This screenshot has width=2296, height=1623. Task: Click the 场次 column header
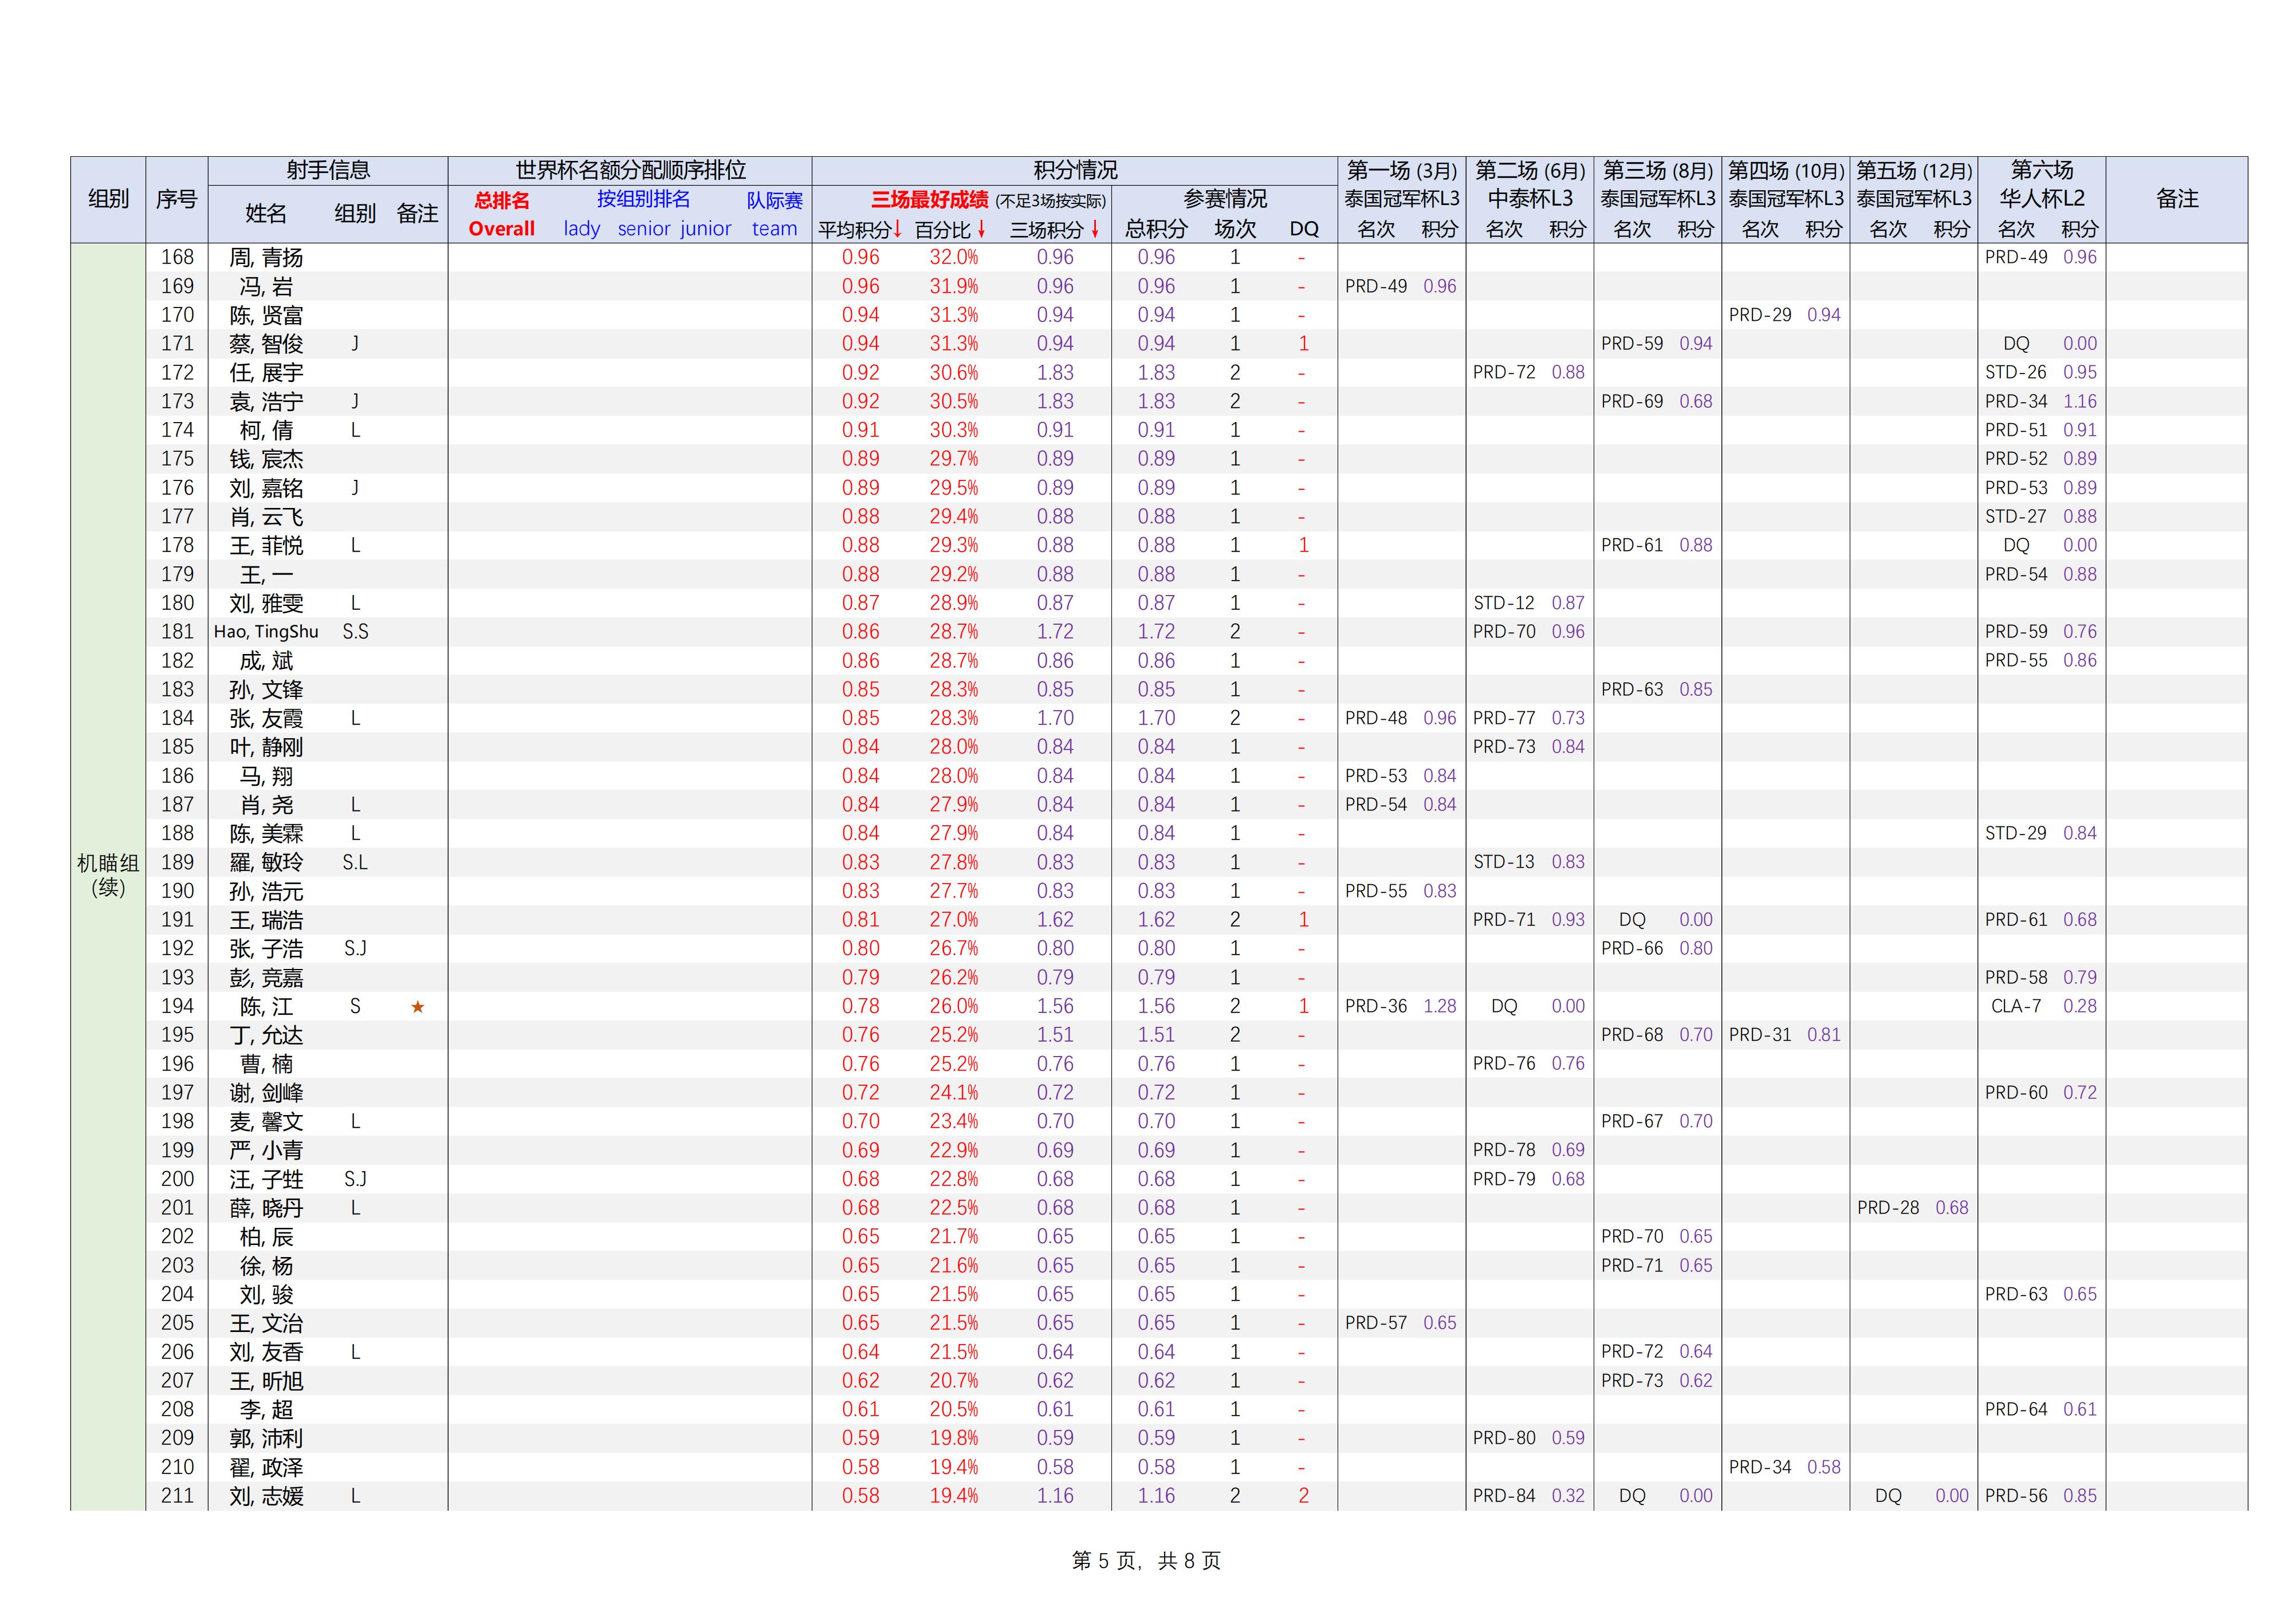coord(1235,229)
